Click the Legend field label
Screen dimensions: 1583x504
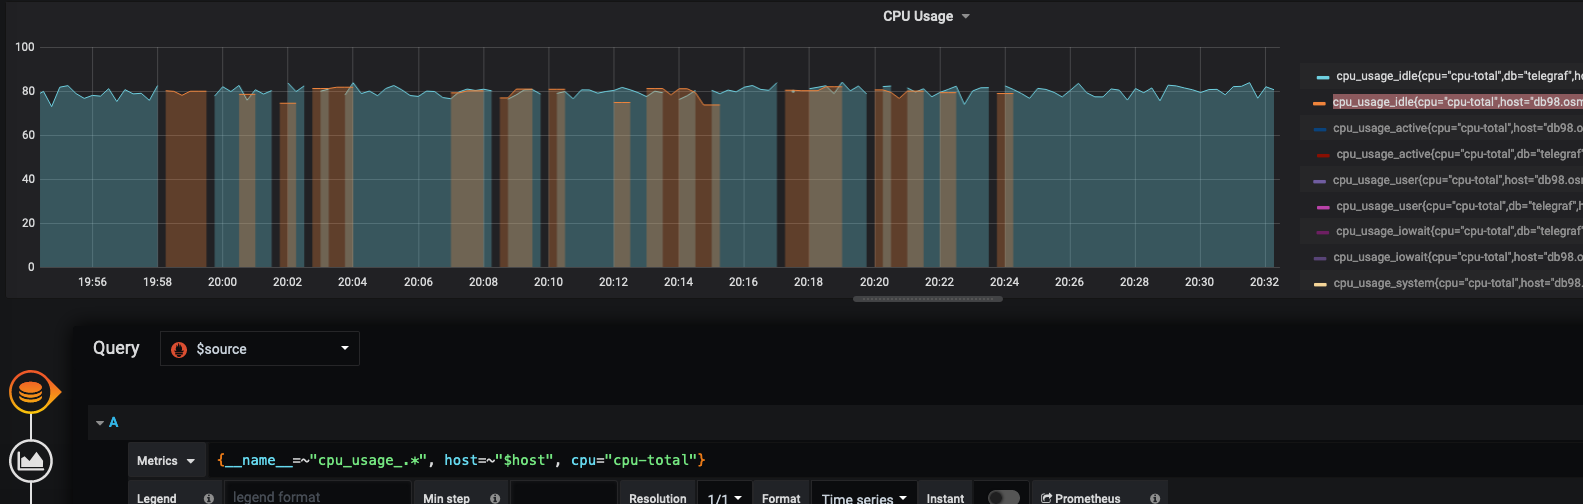pyautogui.click(x=157, y=498)
